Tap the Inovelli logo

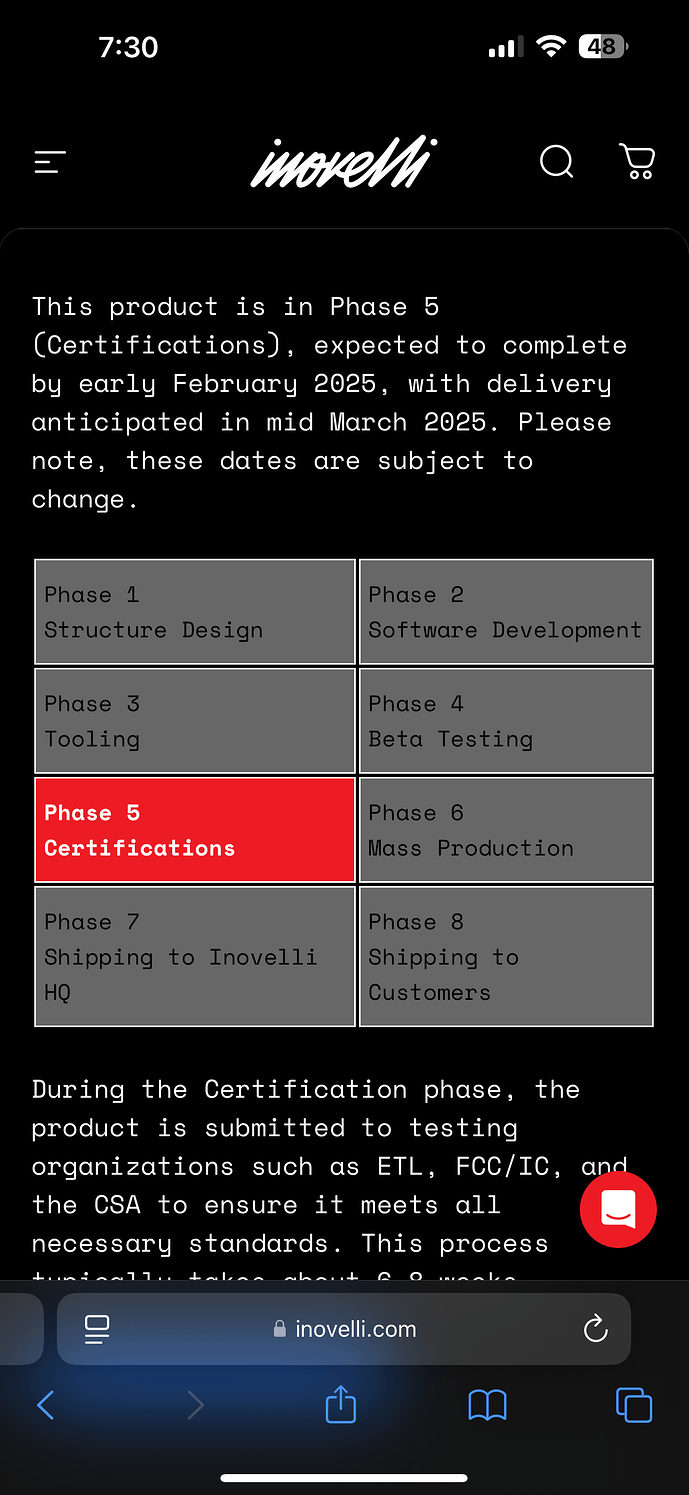click(x=343, y=163)
